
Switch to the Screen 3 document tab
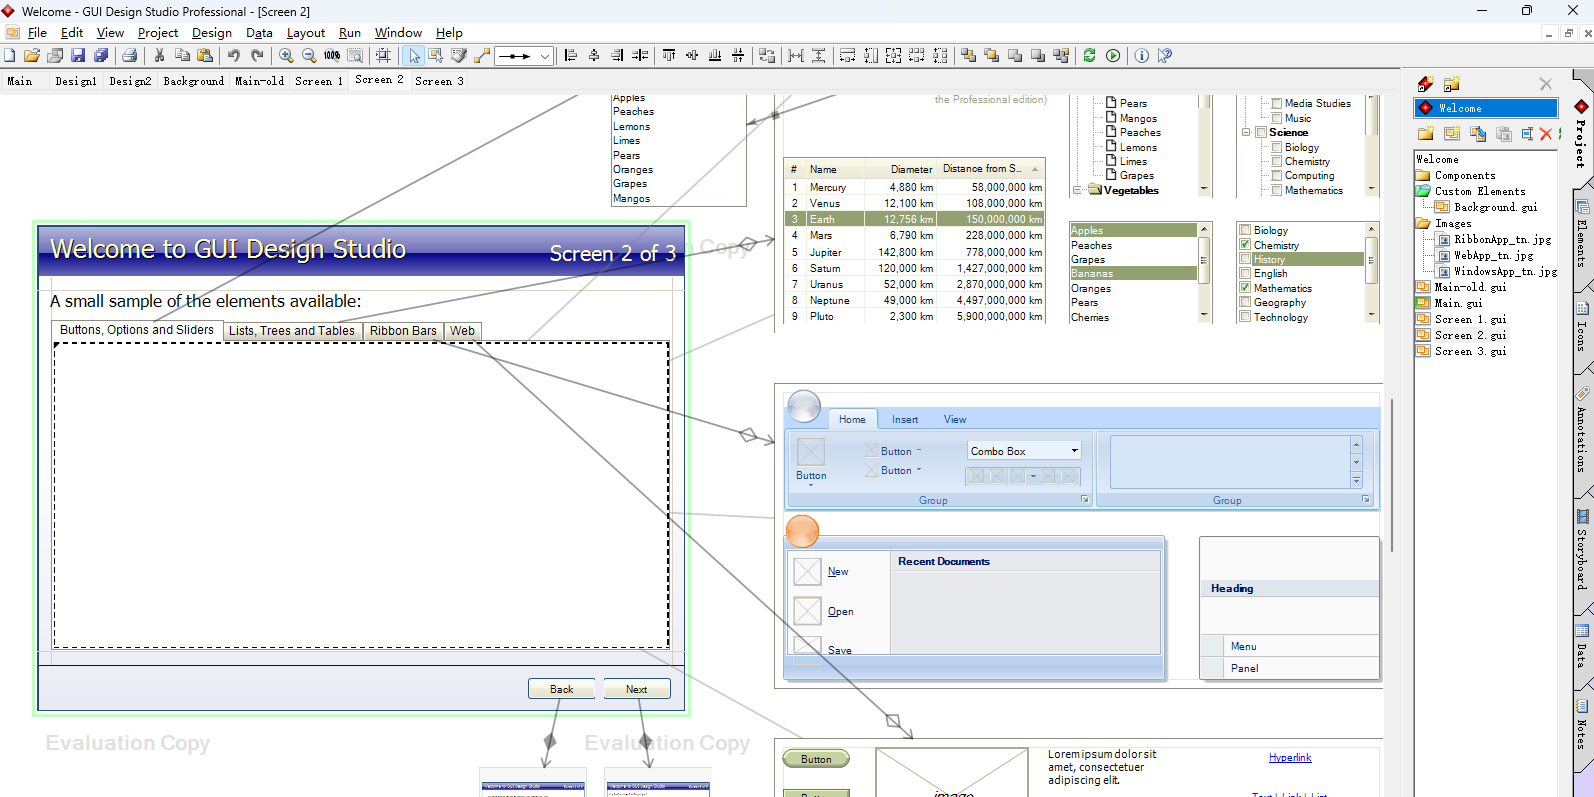coord(439,81)
